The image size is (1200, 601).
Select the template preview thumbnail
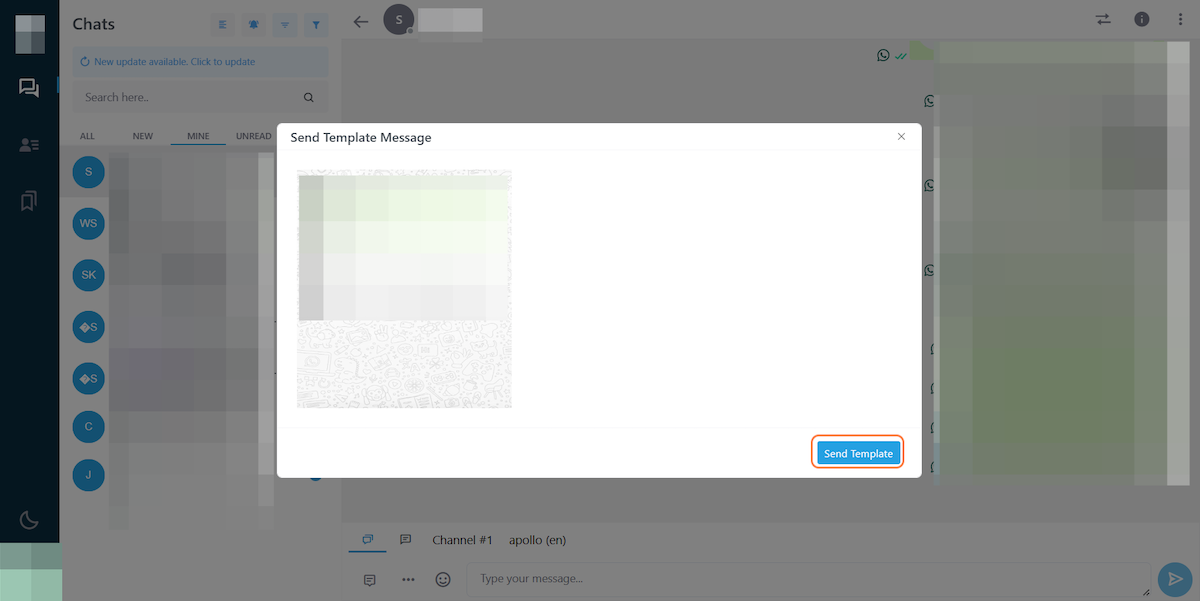click(x=404, y=289)
